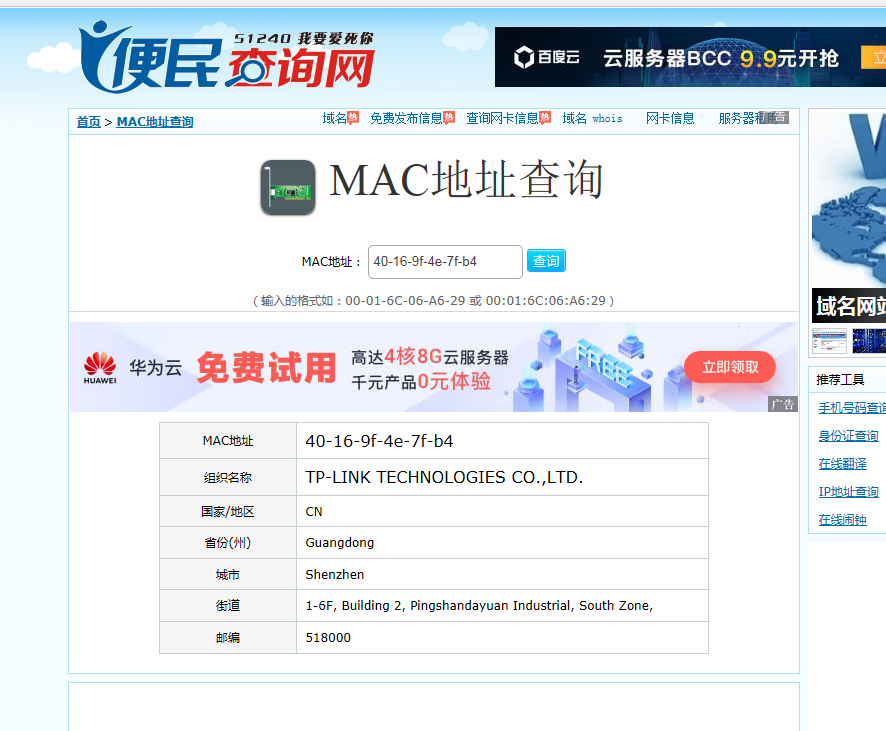Click the blue 查询 button

pos(546,260)
